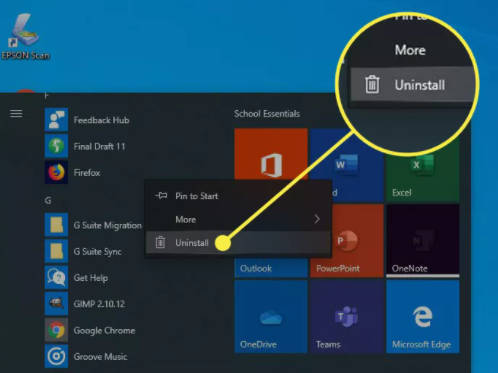
Task: Open the OneDrive tile
Action: click(271, 317)
